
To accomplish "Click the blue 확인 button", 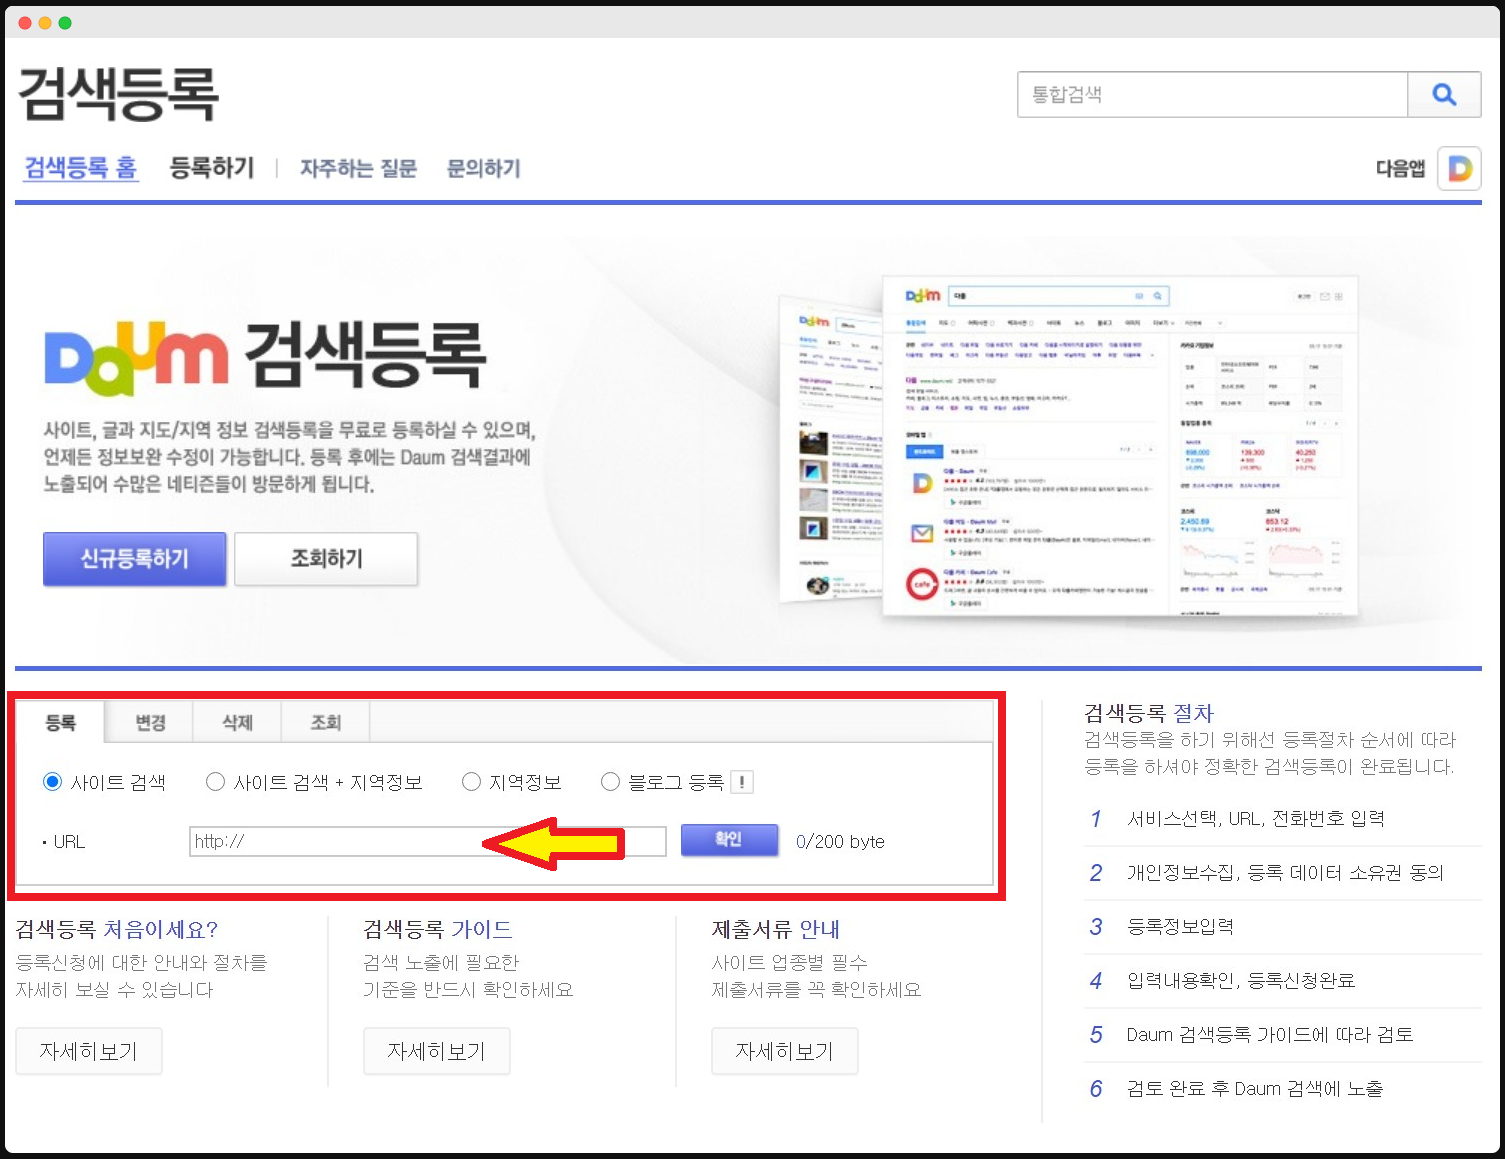I will 729,840.
